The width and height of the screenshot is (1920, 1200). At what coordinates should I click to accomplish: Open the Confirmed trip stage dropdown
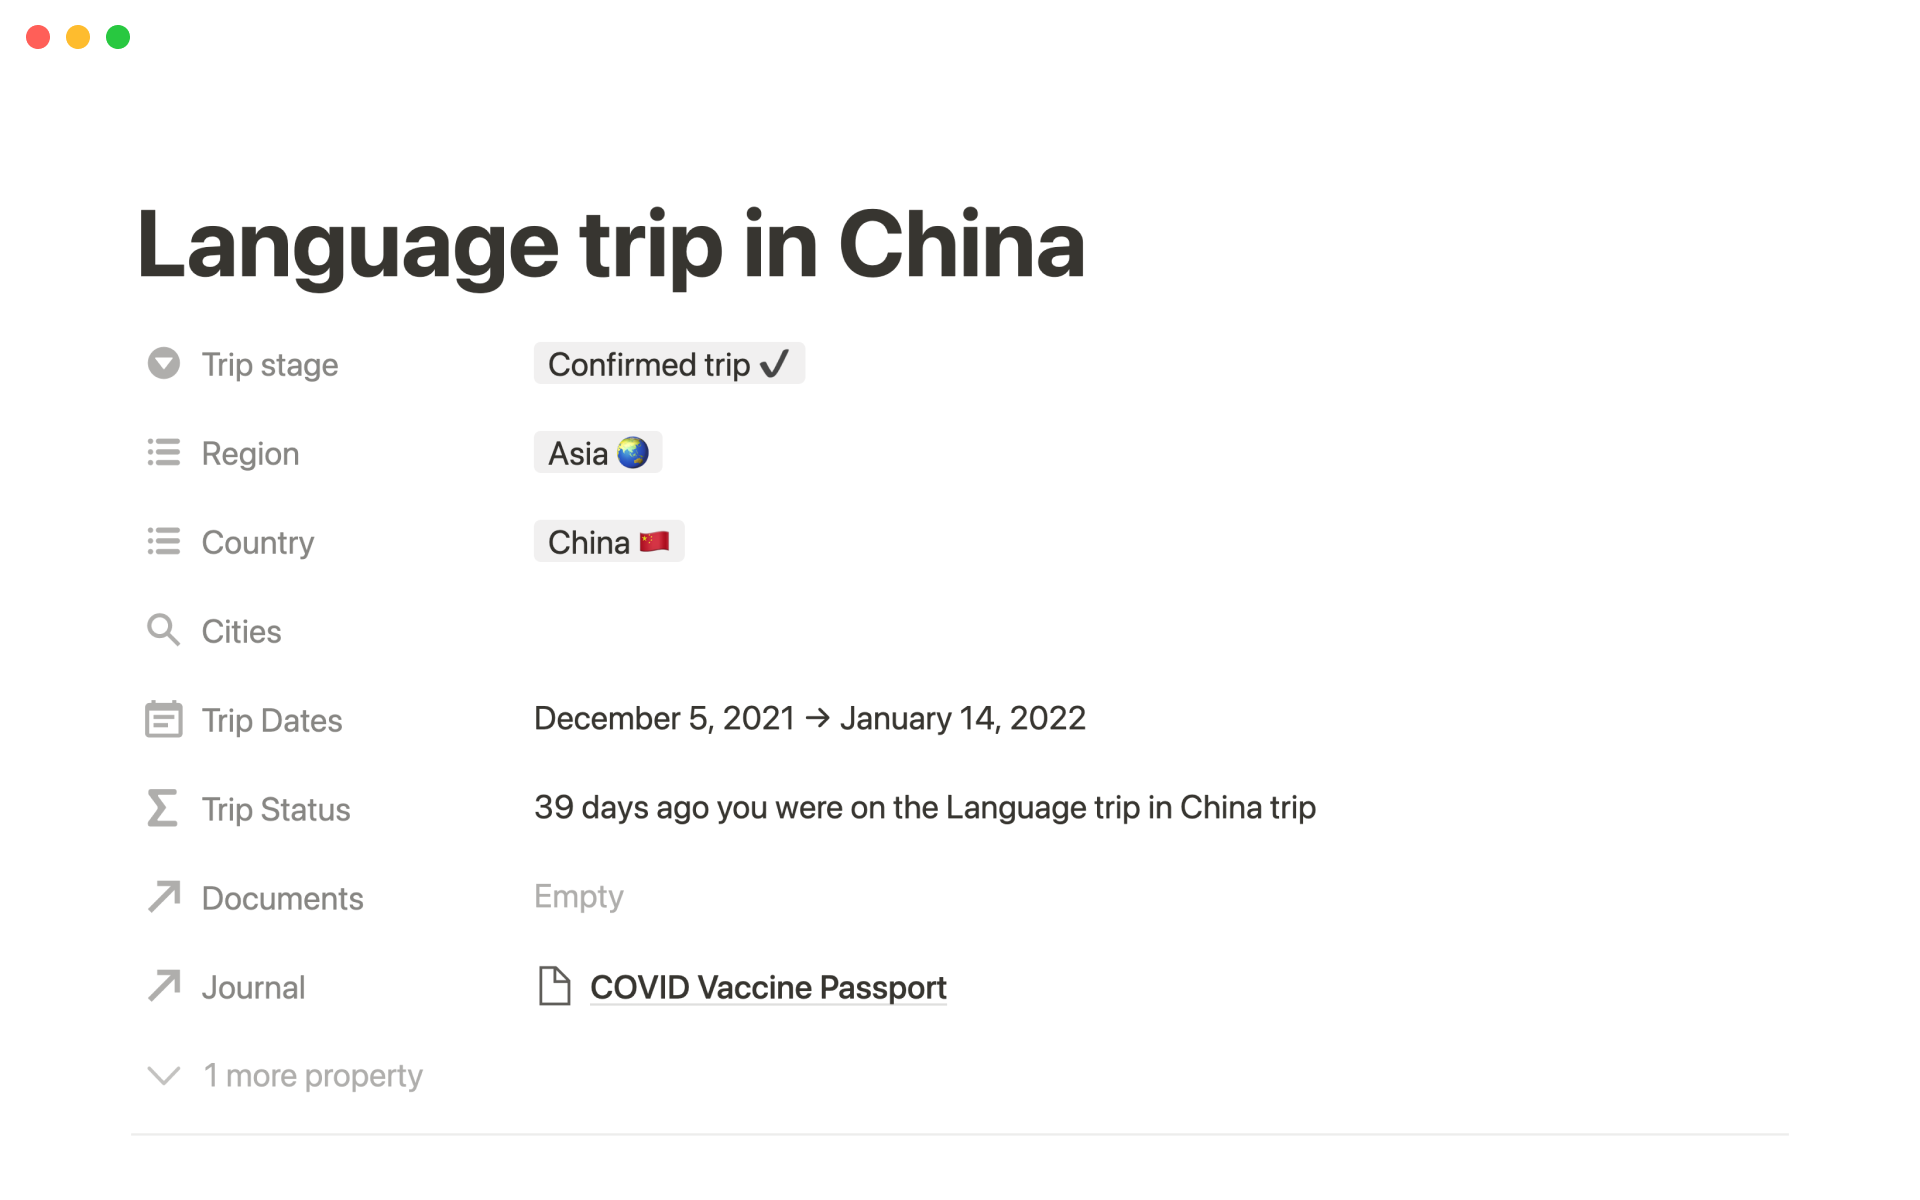click(669, 364)
